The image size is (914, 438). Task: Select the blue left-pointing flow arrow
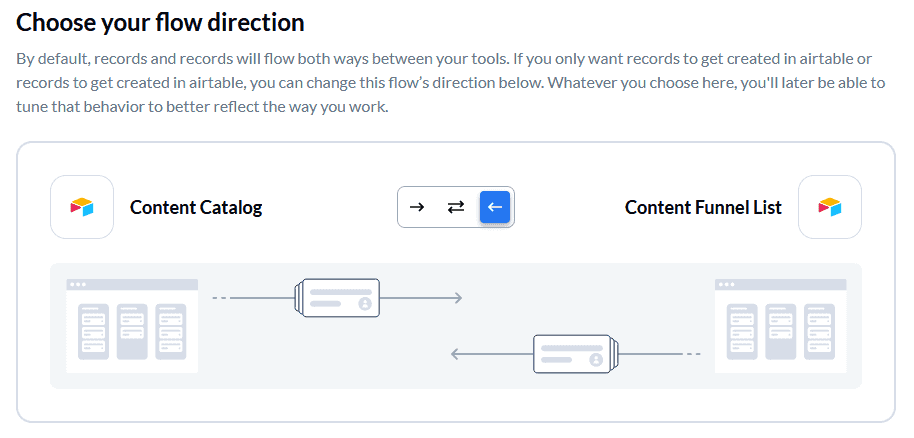pyautogui.click(x=495, y=207)
